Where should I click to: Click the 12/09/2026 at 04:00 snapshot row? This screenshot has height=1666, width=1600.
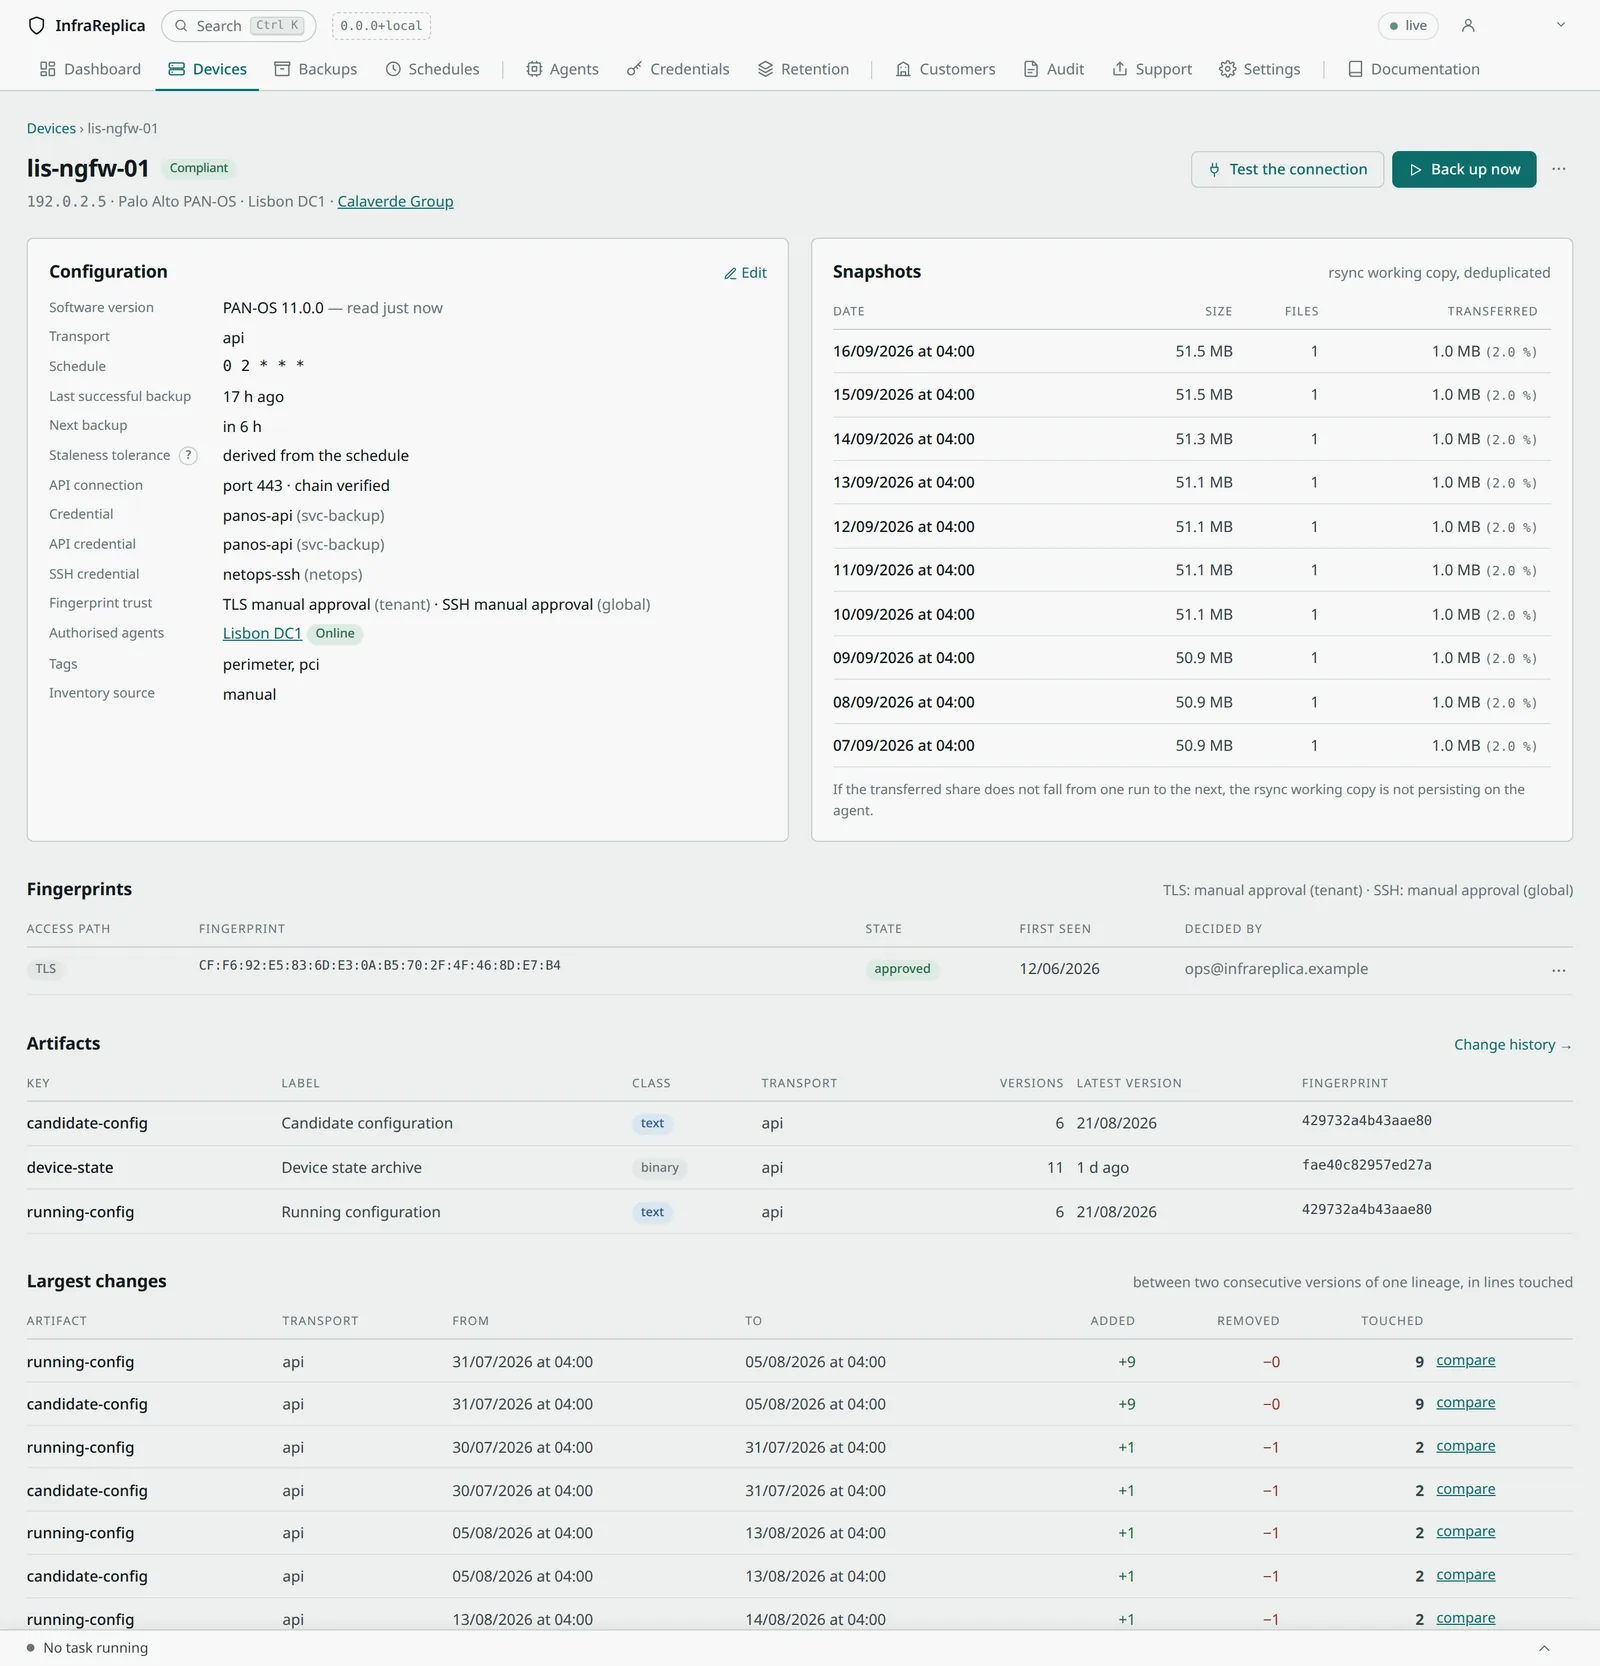point(1191,526)
